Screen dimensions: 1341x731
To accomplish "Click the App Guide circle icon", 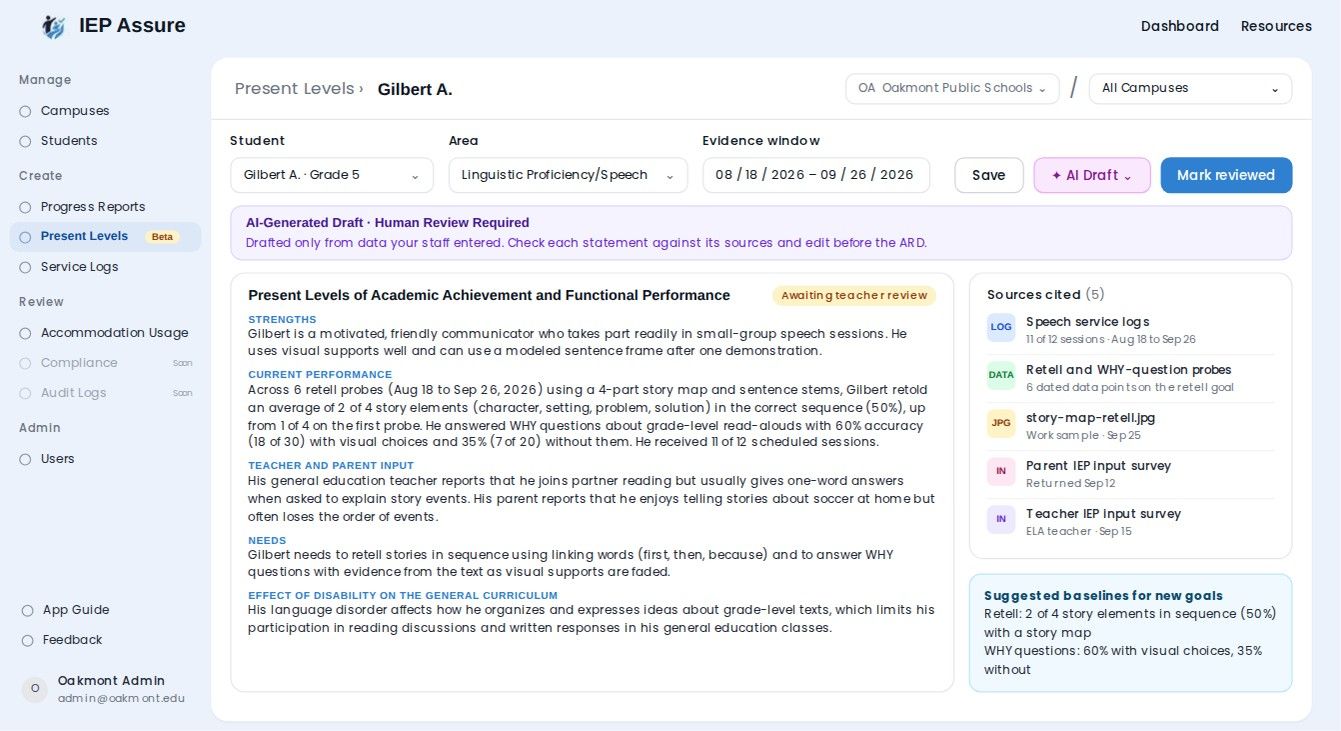I will point(27,610).
